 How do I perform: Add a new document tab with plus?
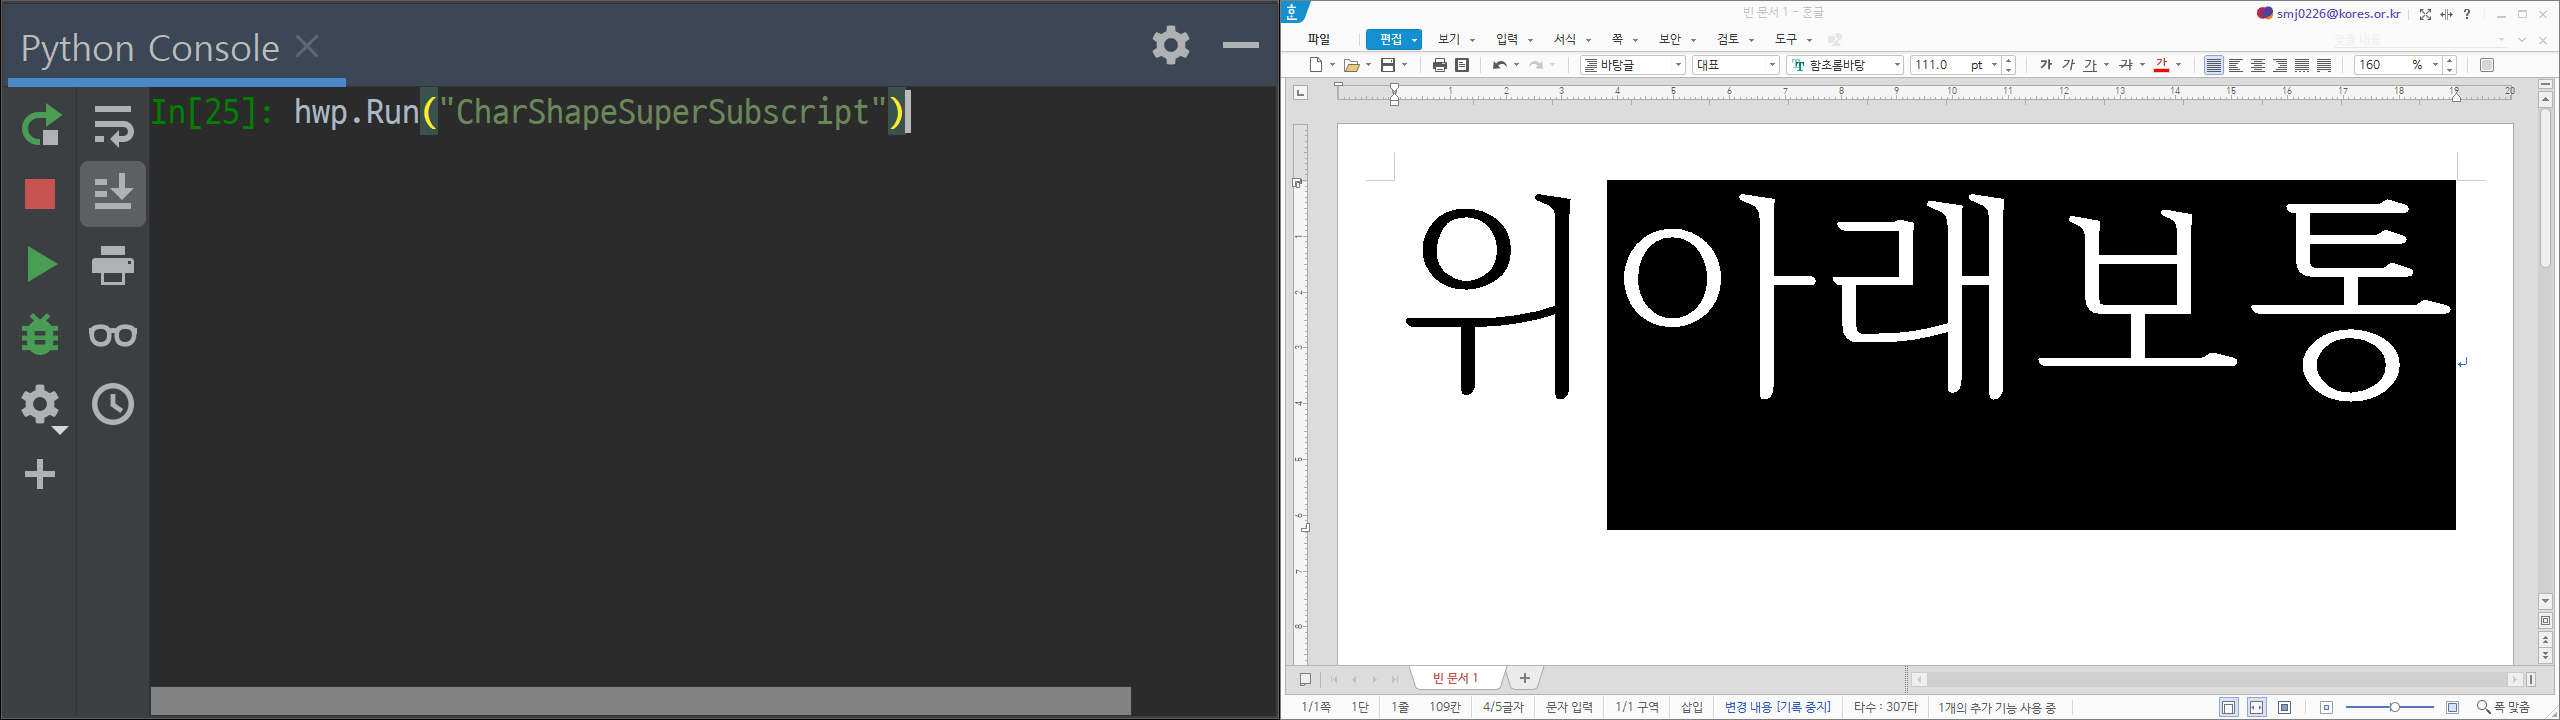click(1525, 679)
